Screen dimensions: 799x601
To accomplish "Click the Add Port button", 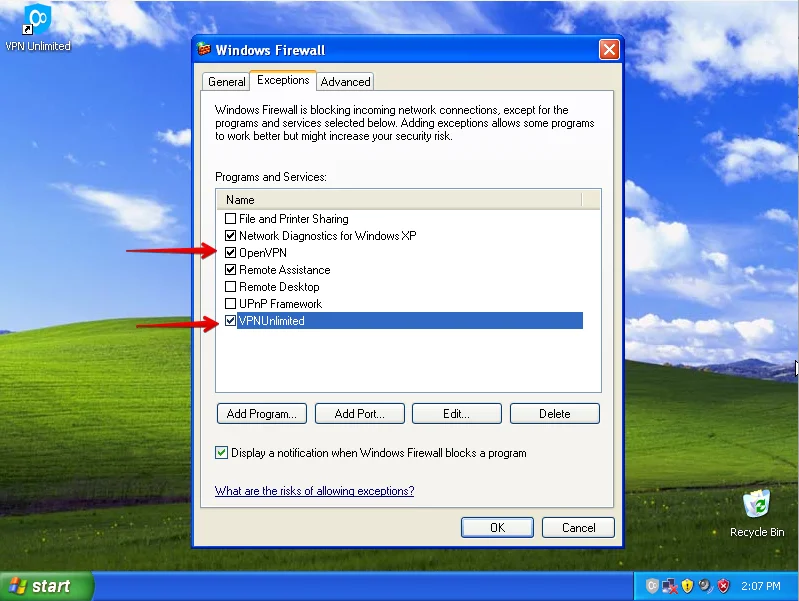I will coord(359,414).
